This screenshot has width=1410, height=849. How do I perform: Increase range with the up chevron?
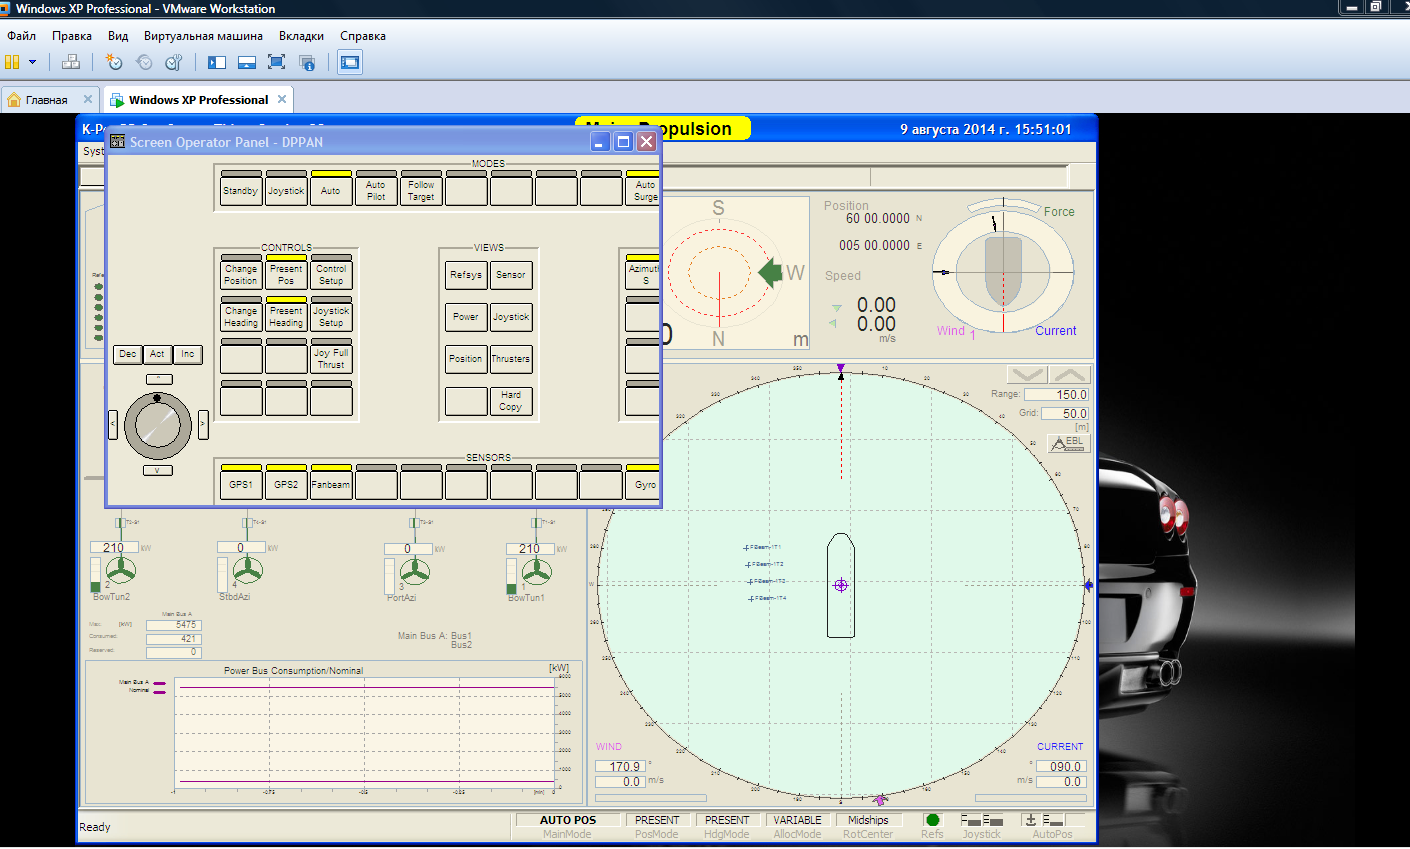(x=1069, y=375)
